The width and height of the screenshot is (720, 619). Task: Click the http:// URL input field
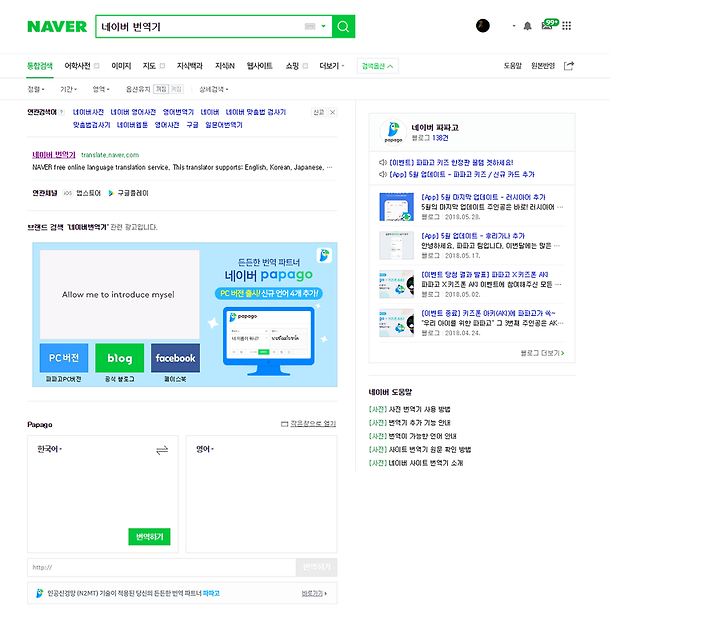tap(162, 567)
